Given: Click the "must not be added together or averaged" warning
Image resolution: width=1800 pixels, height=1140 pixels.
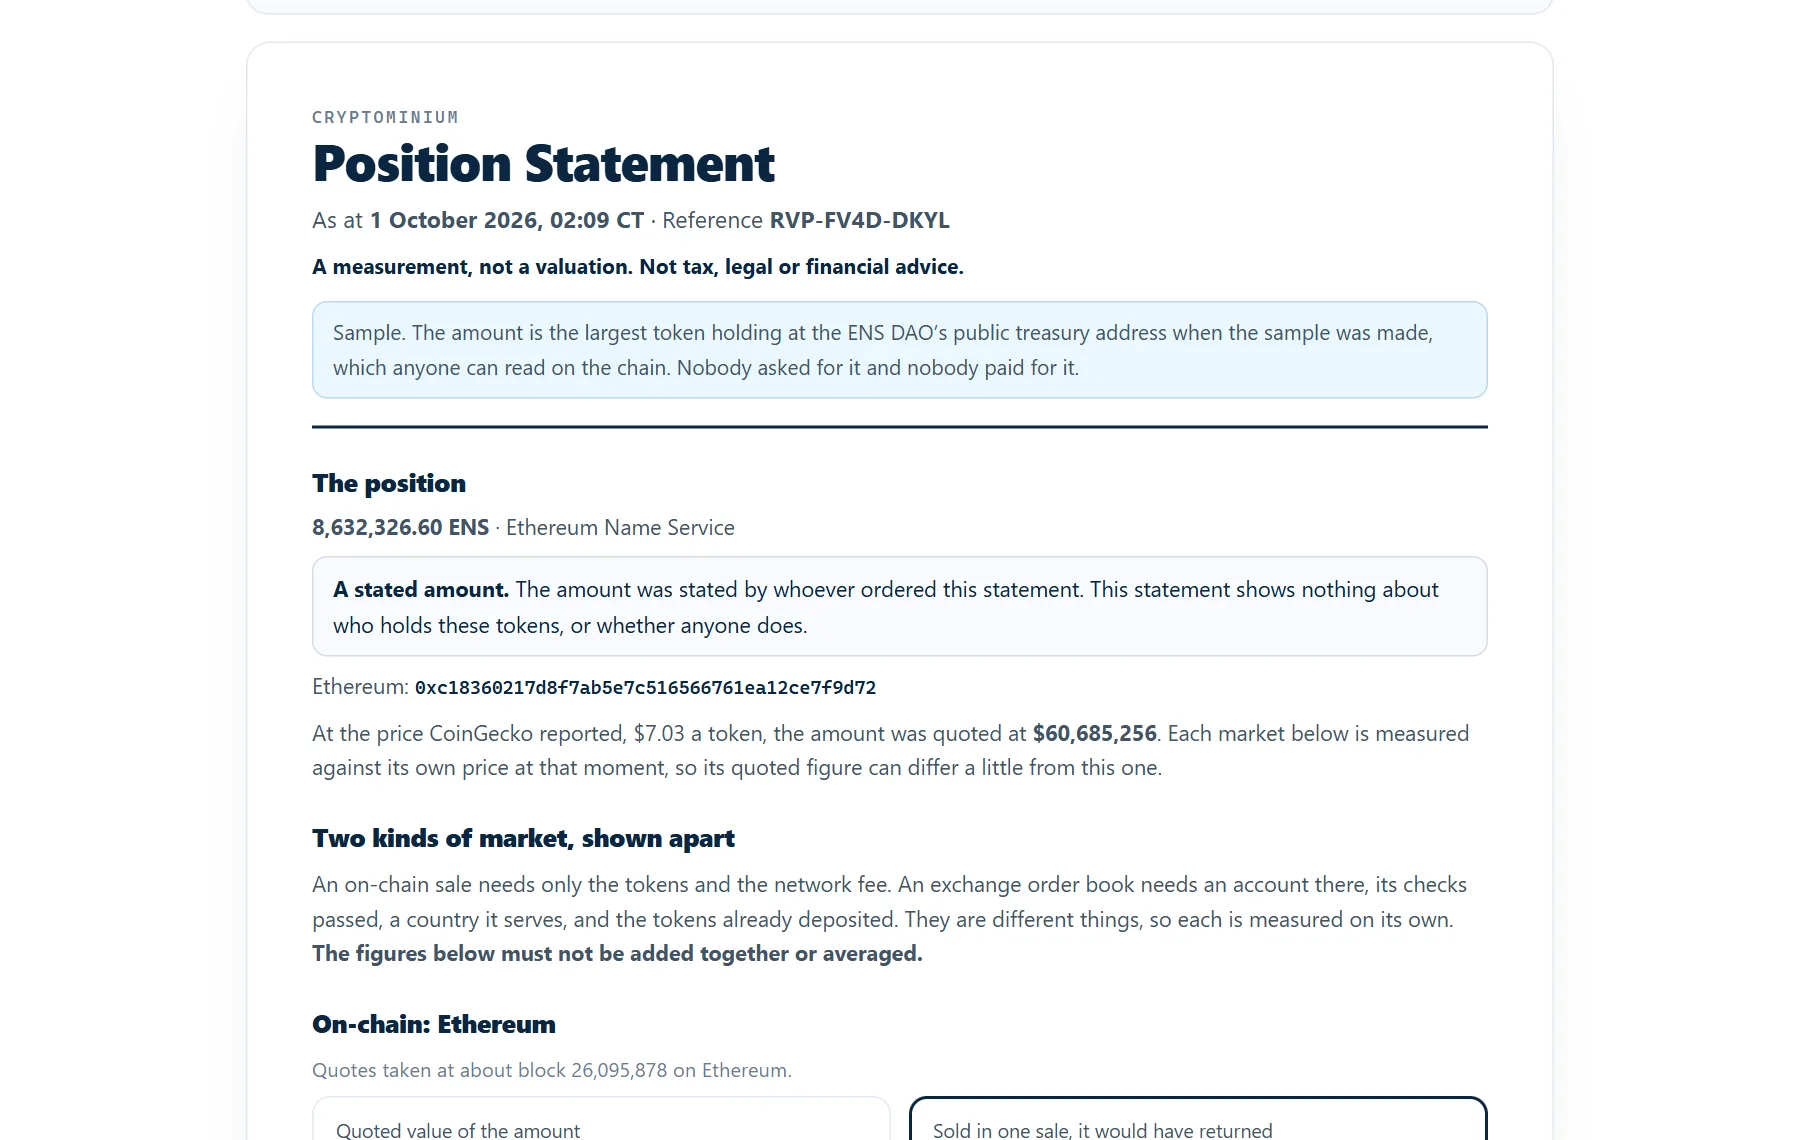Looking at the screenshot, I should click(x=617, y=954).
